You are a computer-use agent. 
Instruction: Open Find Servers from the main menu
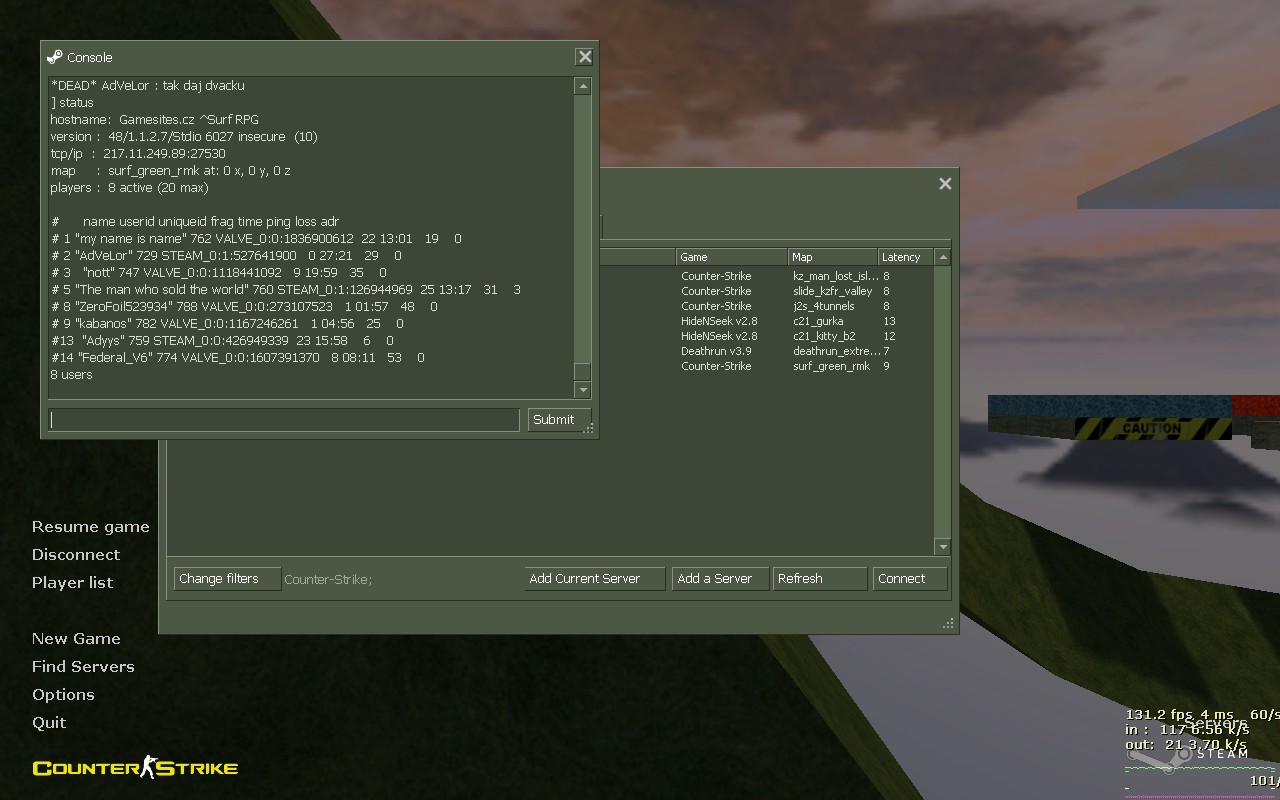(83, 667)
